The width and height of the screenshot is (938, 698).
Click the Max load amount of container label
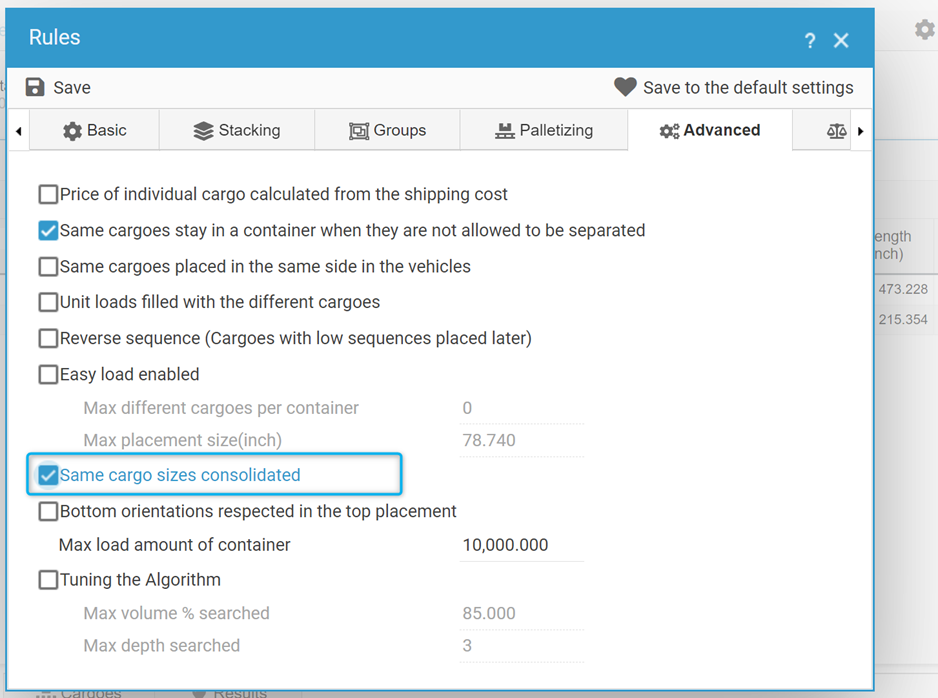coord(174,545)
